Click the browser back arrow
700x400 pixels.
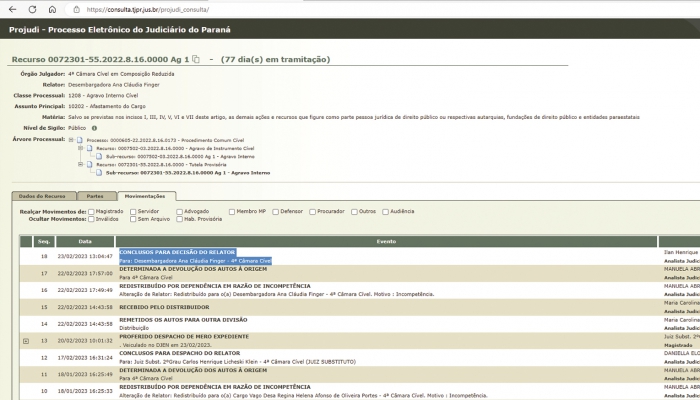(10, 9)
